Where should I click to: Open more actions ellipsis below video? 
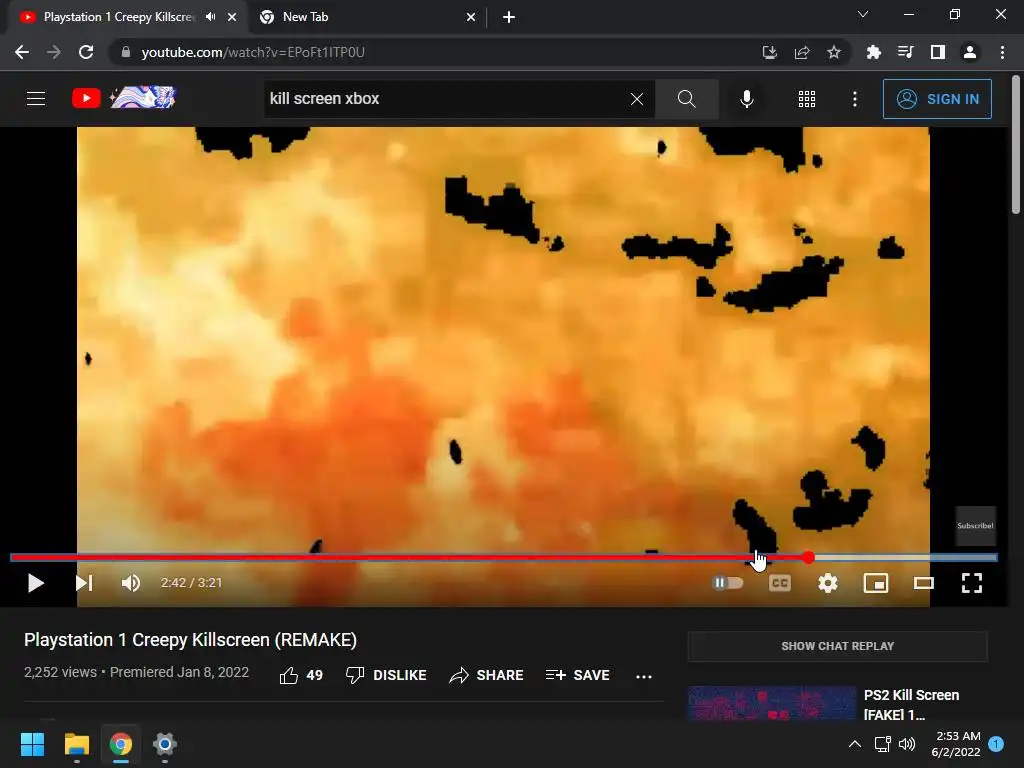(x=644, y=676)
